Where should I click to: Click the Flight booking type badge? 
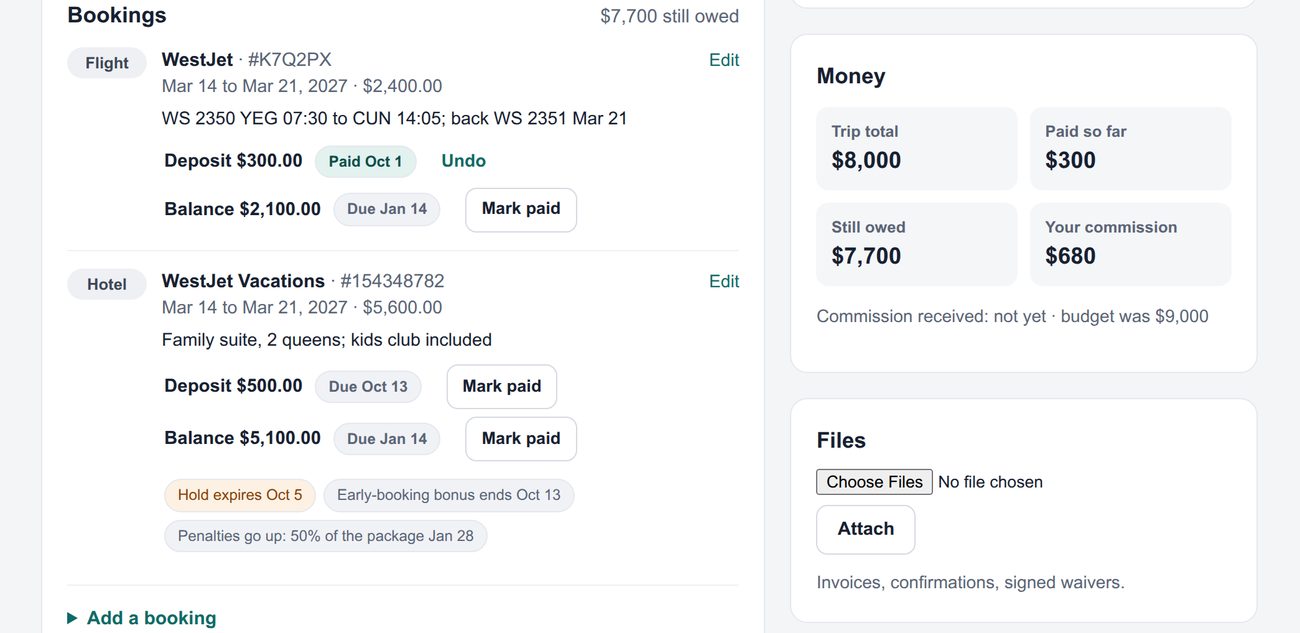point(107,63)
